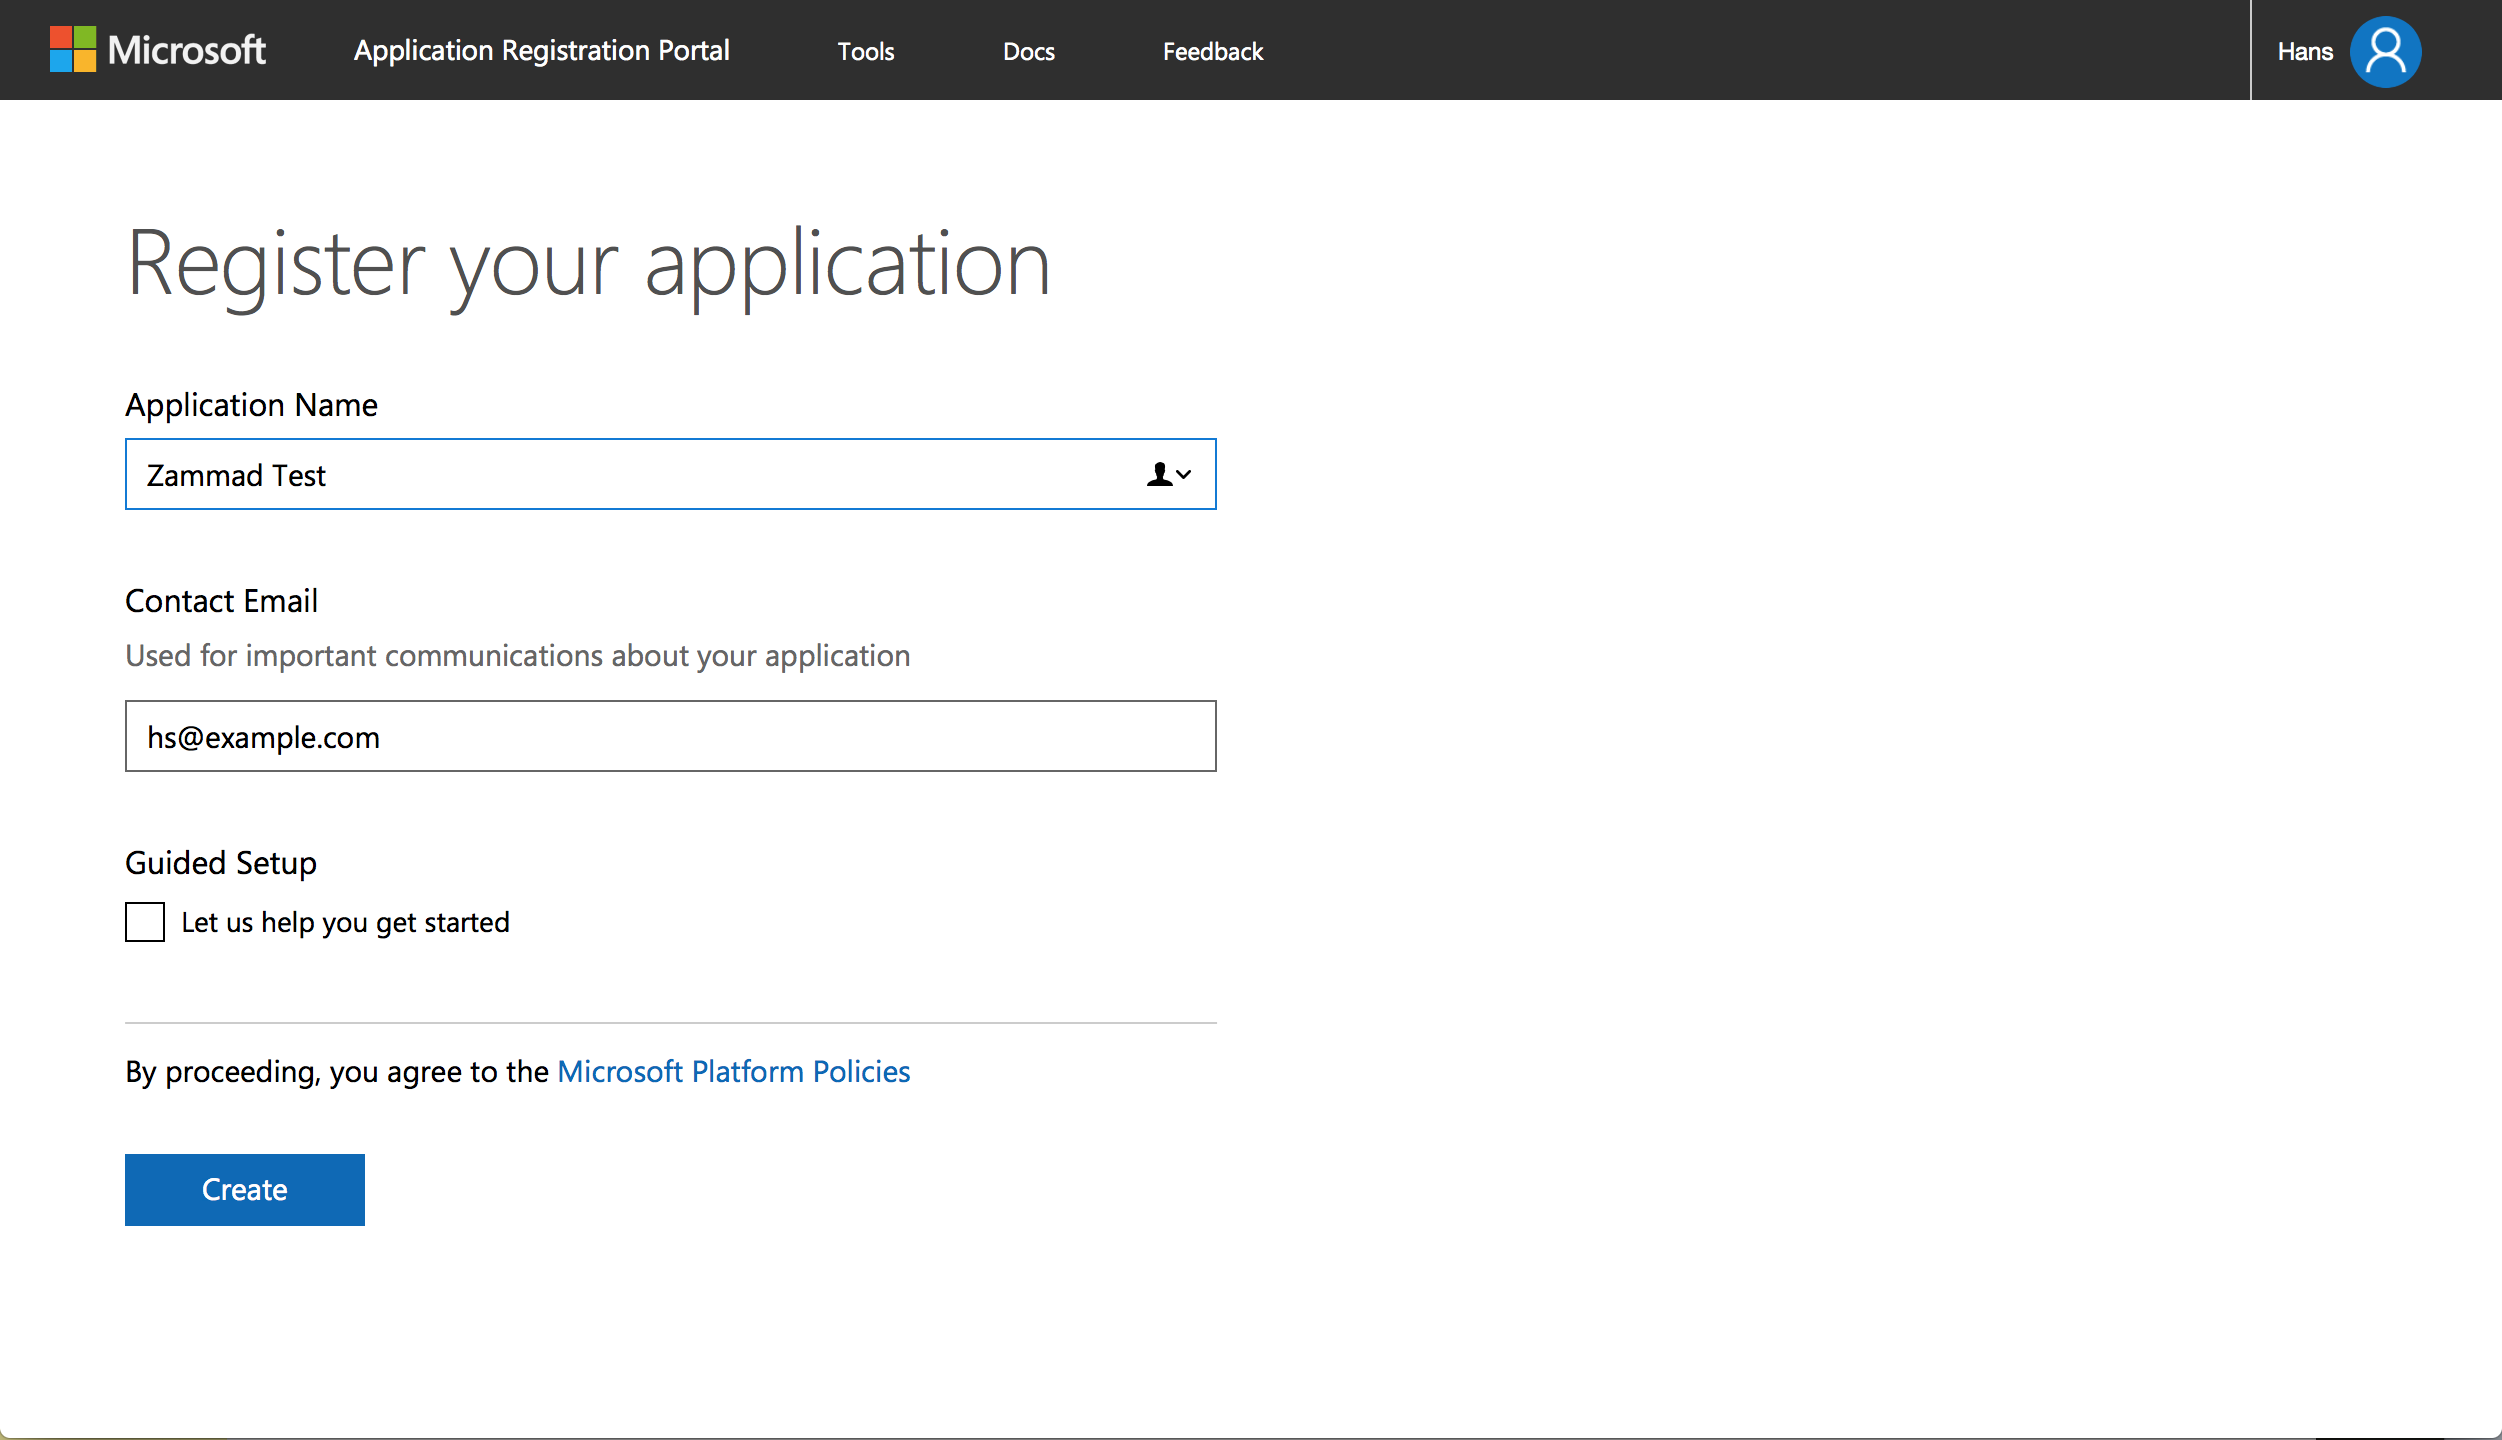Open the Tools menu
The width and height of the screenshot is (2502, 1440).
tap(866, 51)
